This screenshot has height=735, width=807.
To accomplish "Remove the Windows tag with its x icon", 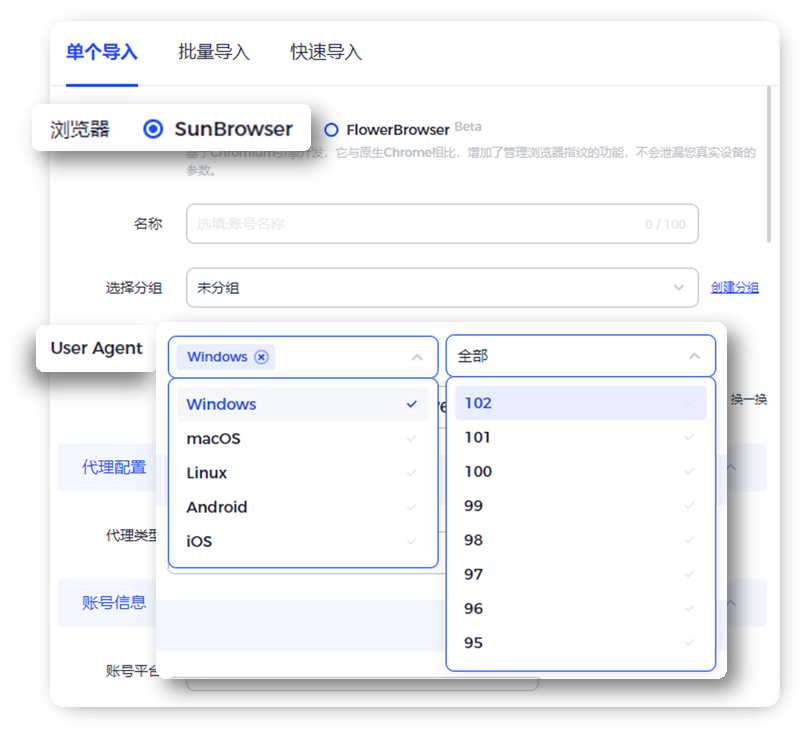I will pyautogui.click(x=261, y=357).
